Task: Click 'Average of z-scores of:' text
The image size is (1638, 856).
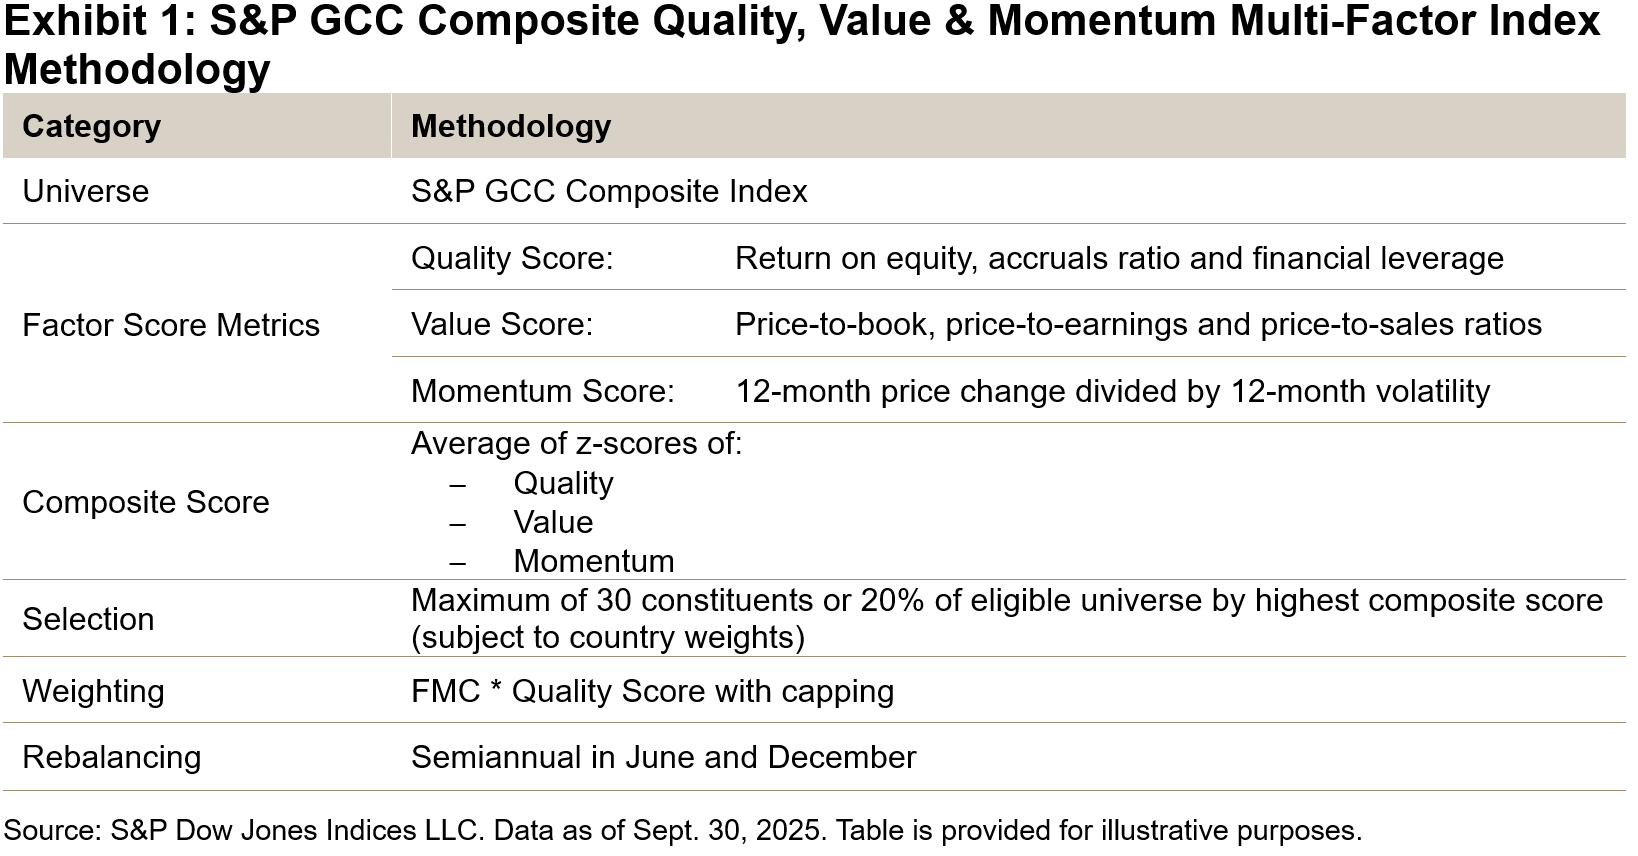Action: pyautogui.click(x=576, y=443)
